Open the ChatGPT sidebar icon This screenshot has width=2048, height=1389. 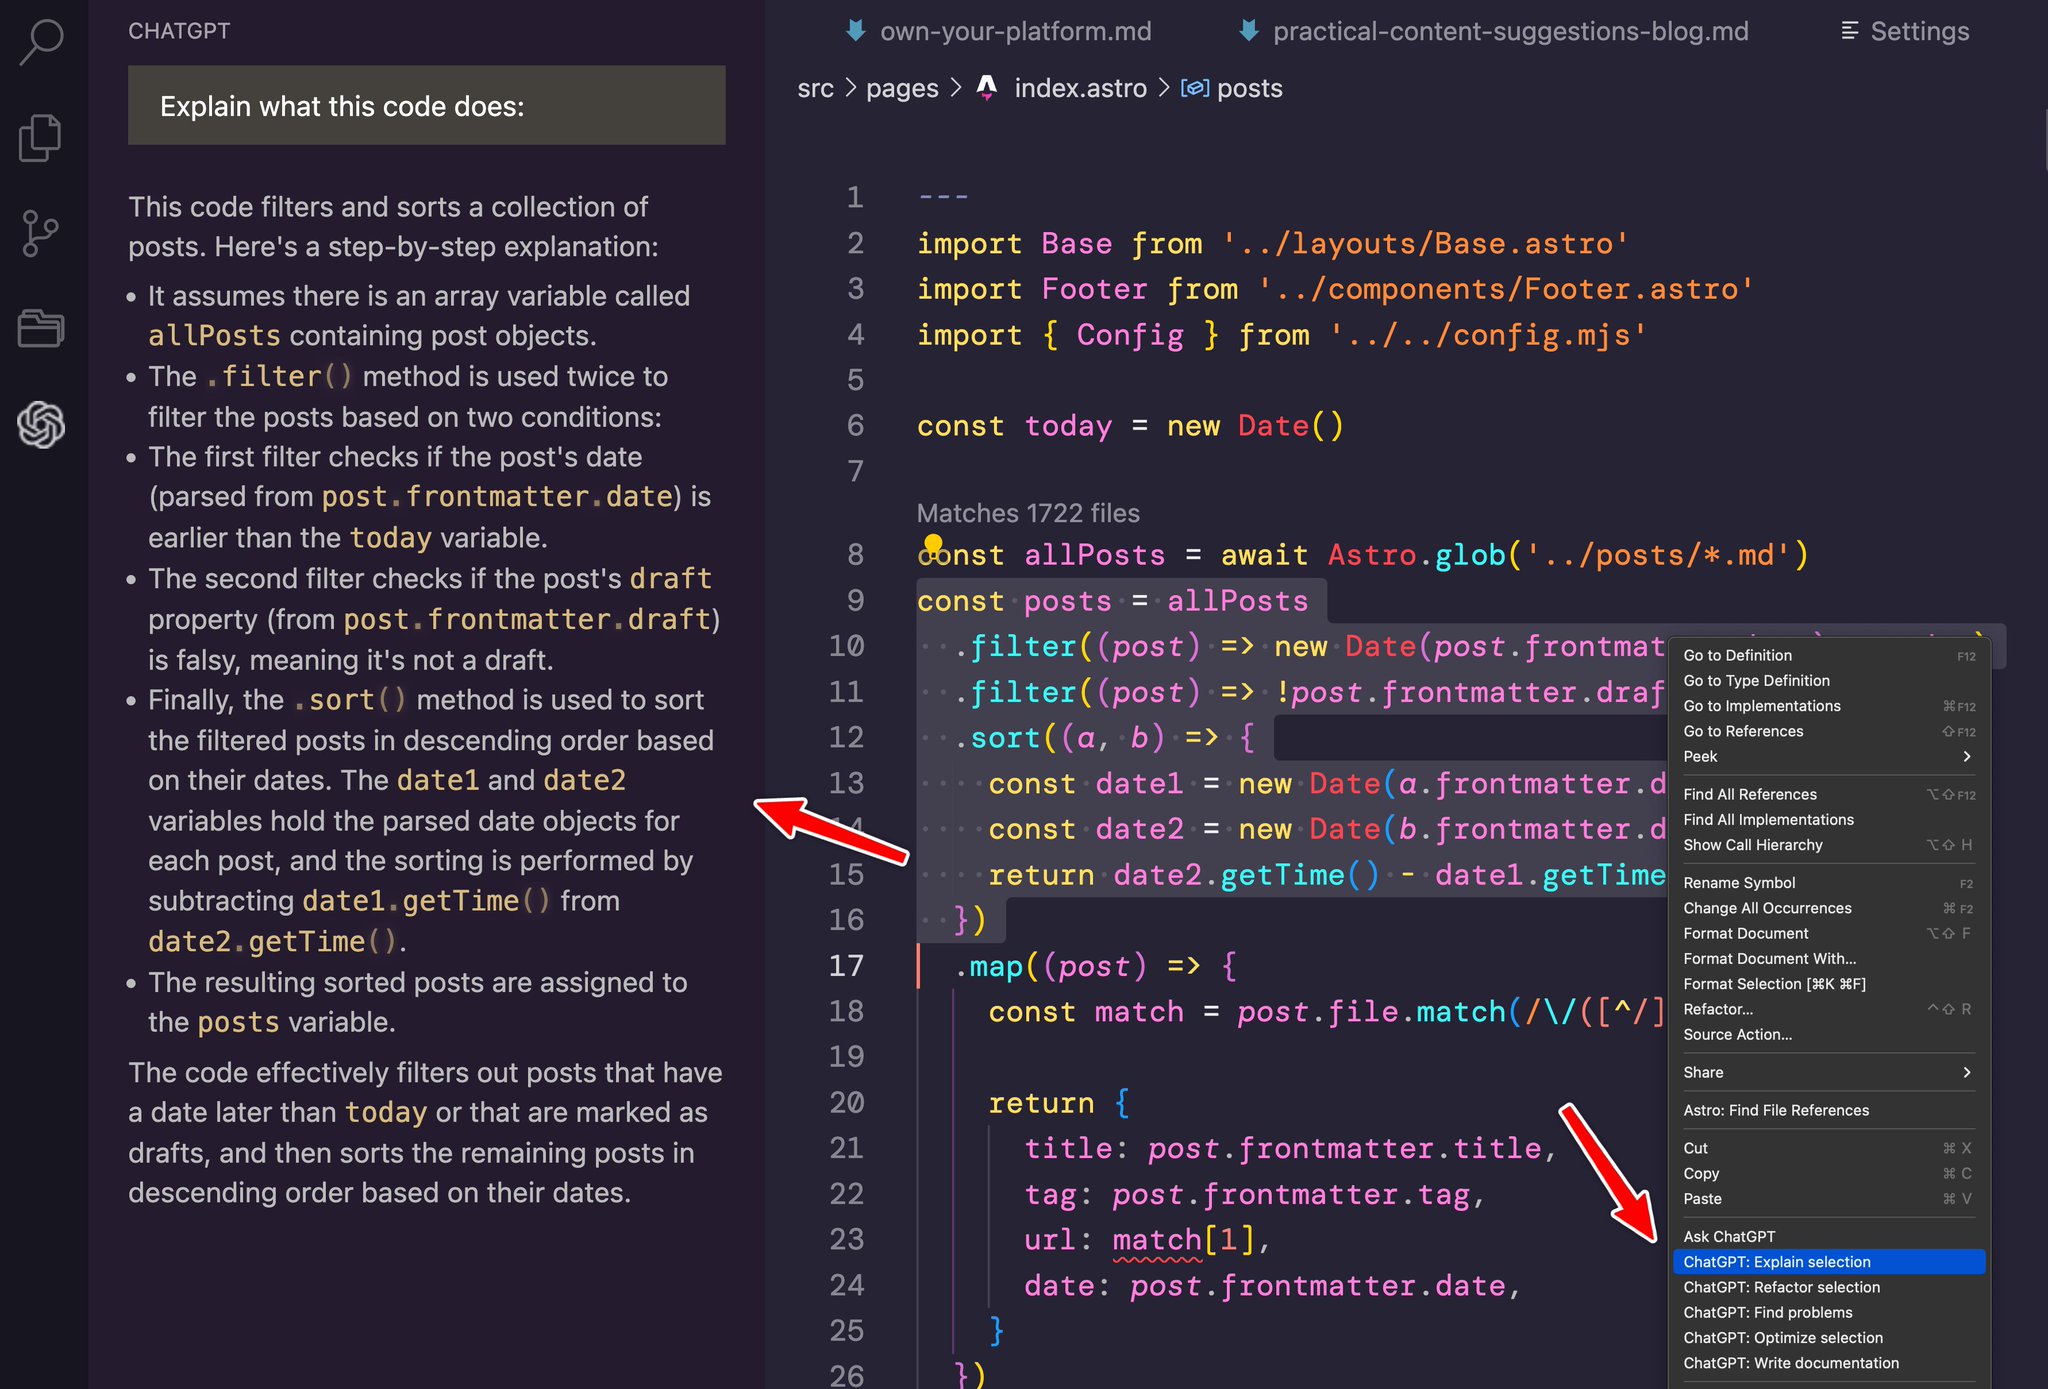click(x=41, y=424)
